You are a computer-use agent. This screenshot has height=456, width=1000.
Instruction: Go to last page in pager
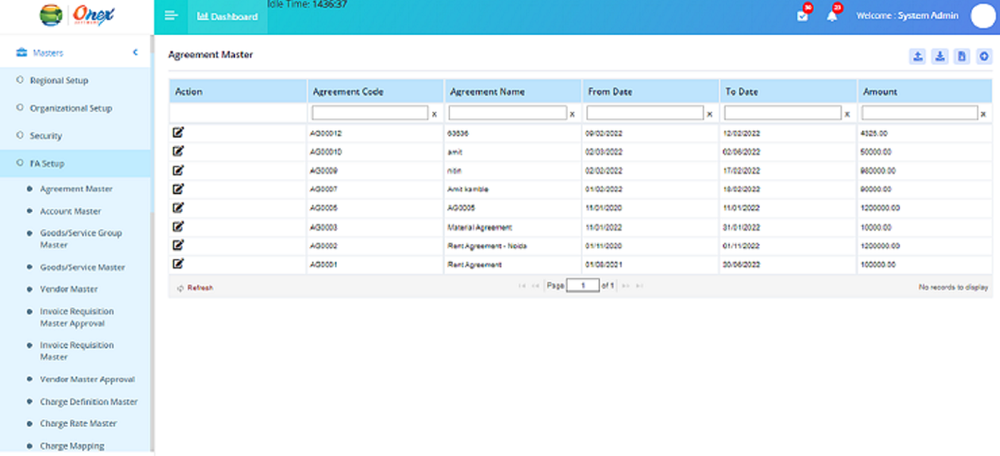point(640,286)
